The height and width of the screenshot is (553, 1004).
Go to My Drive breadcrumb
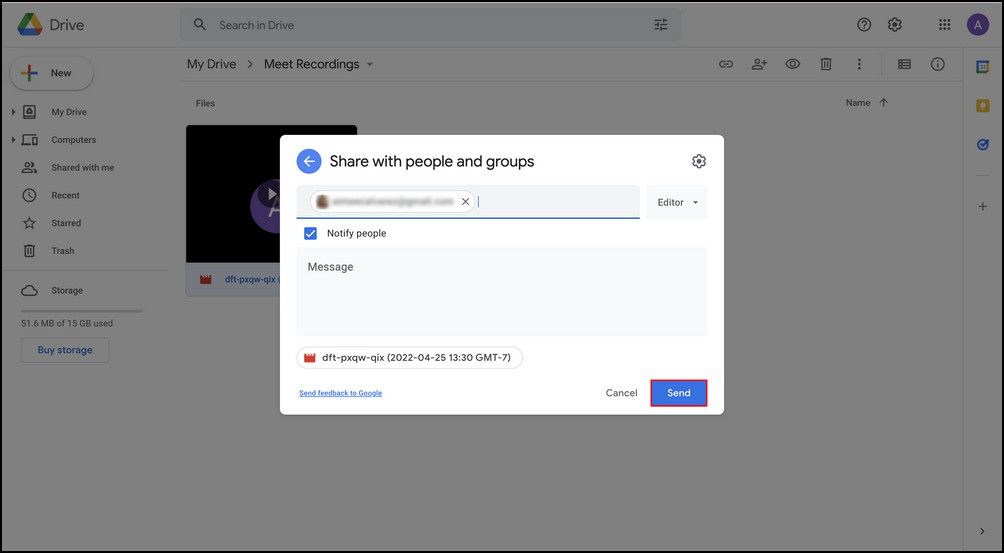(211, 64)
